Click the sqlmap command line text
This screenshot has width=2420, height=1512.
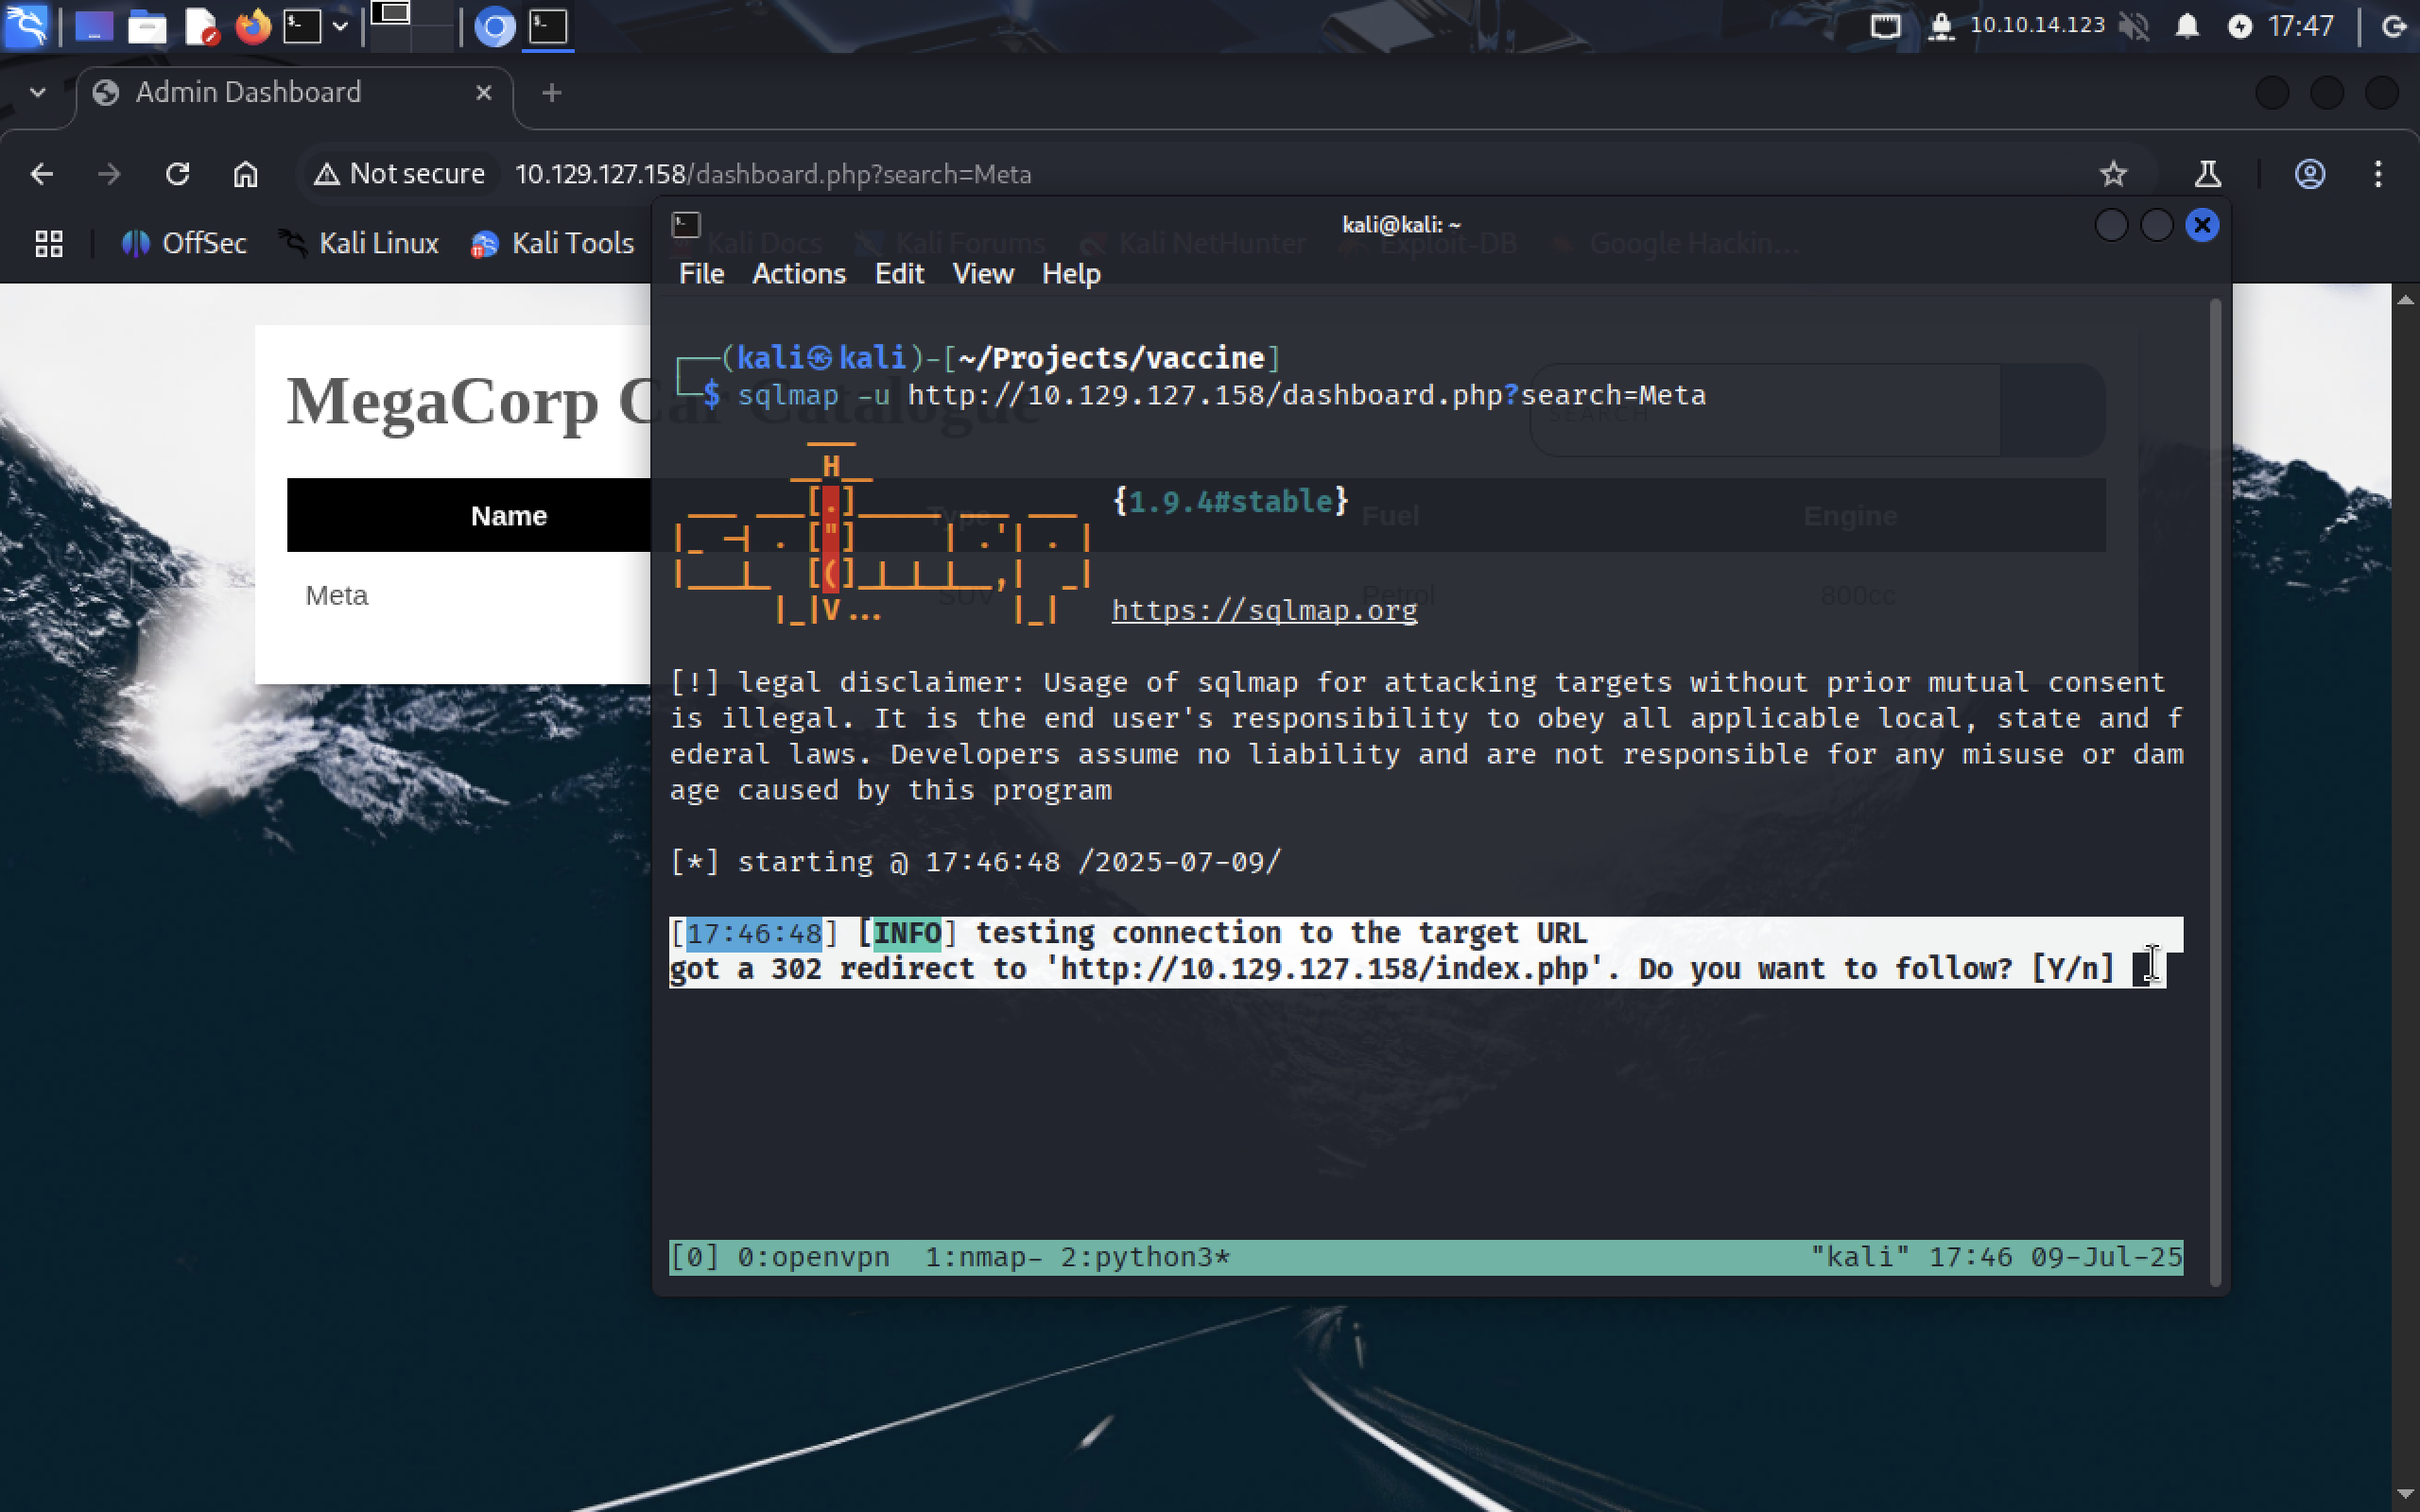[1221, 395]
